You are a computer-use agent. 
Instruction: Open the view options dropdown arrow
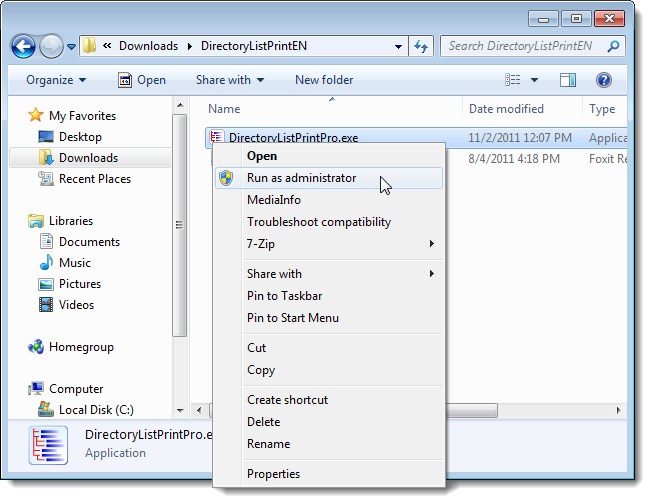[534, 80]
